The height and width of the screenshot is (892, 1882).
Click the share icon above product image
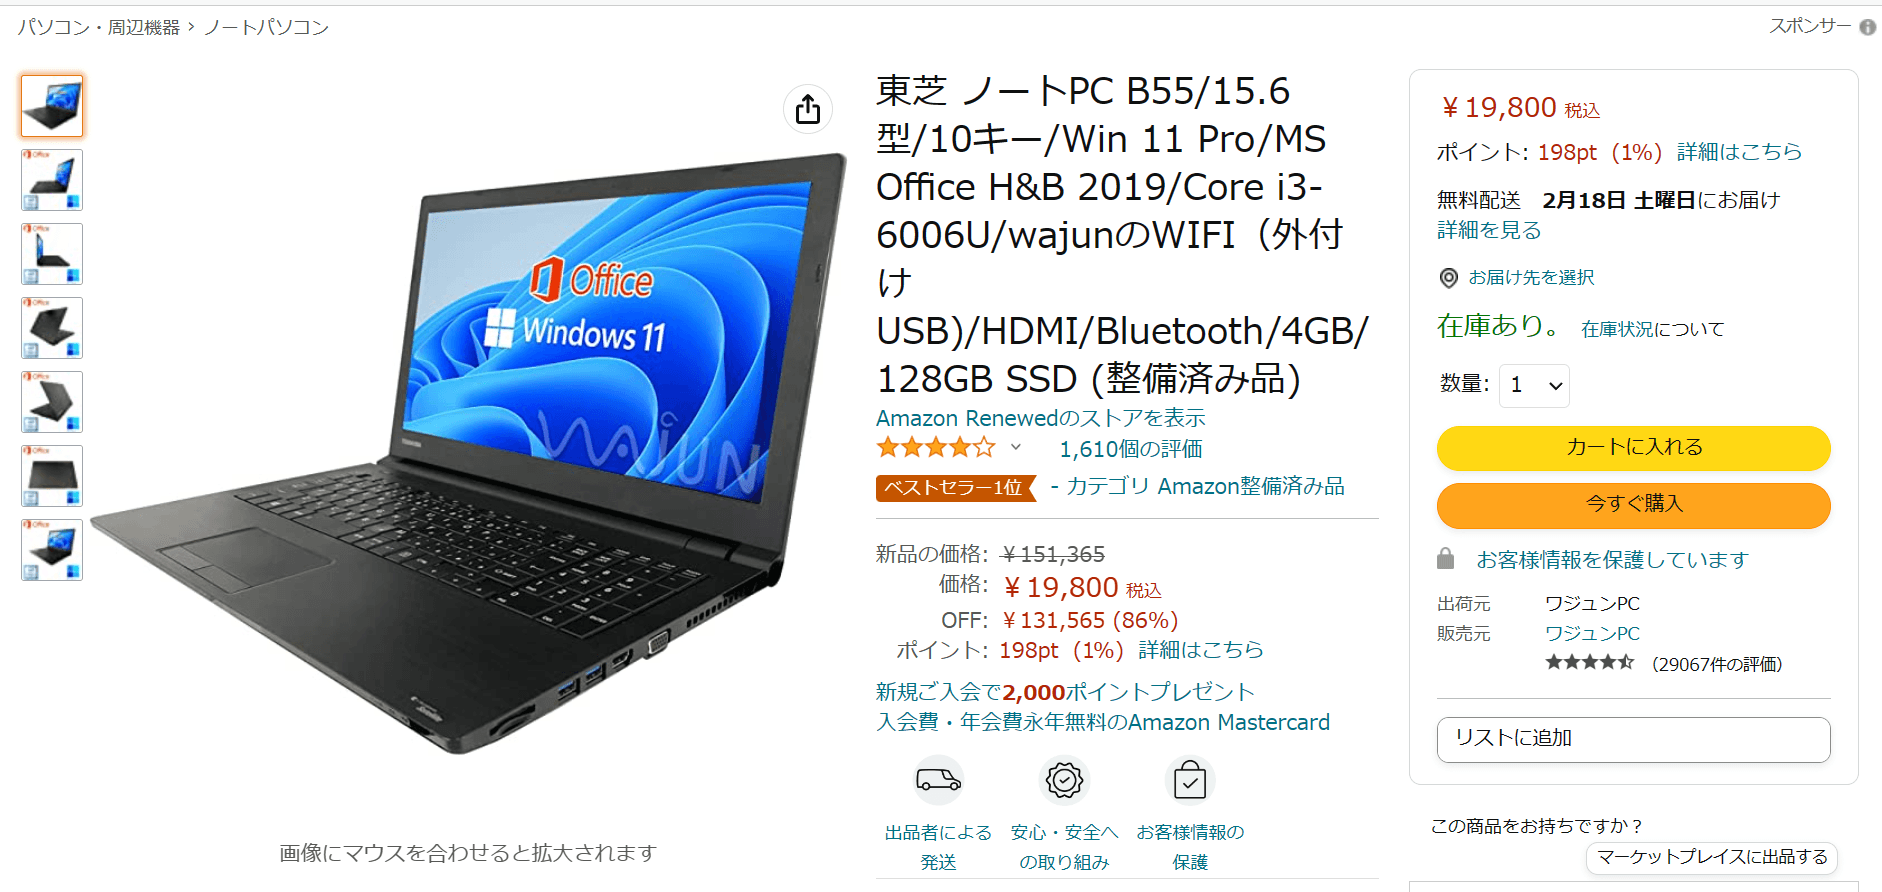pos(808,109)
